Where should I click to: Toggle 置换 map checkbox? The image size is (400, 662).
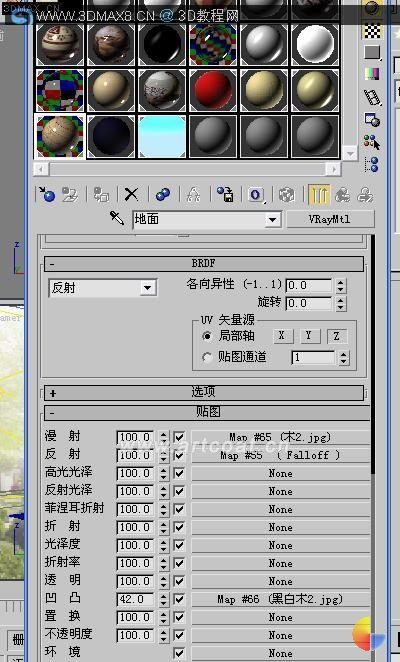[x=179, y=617]
